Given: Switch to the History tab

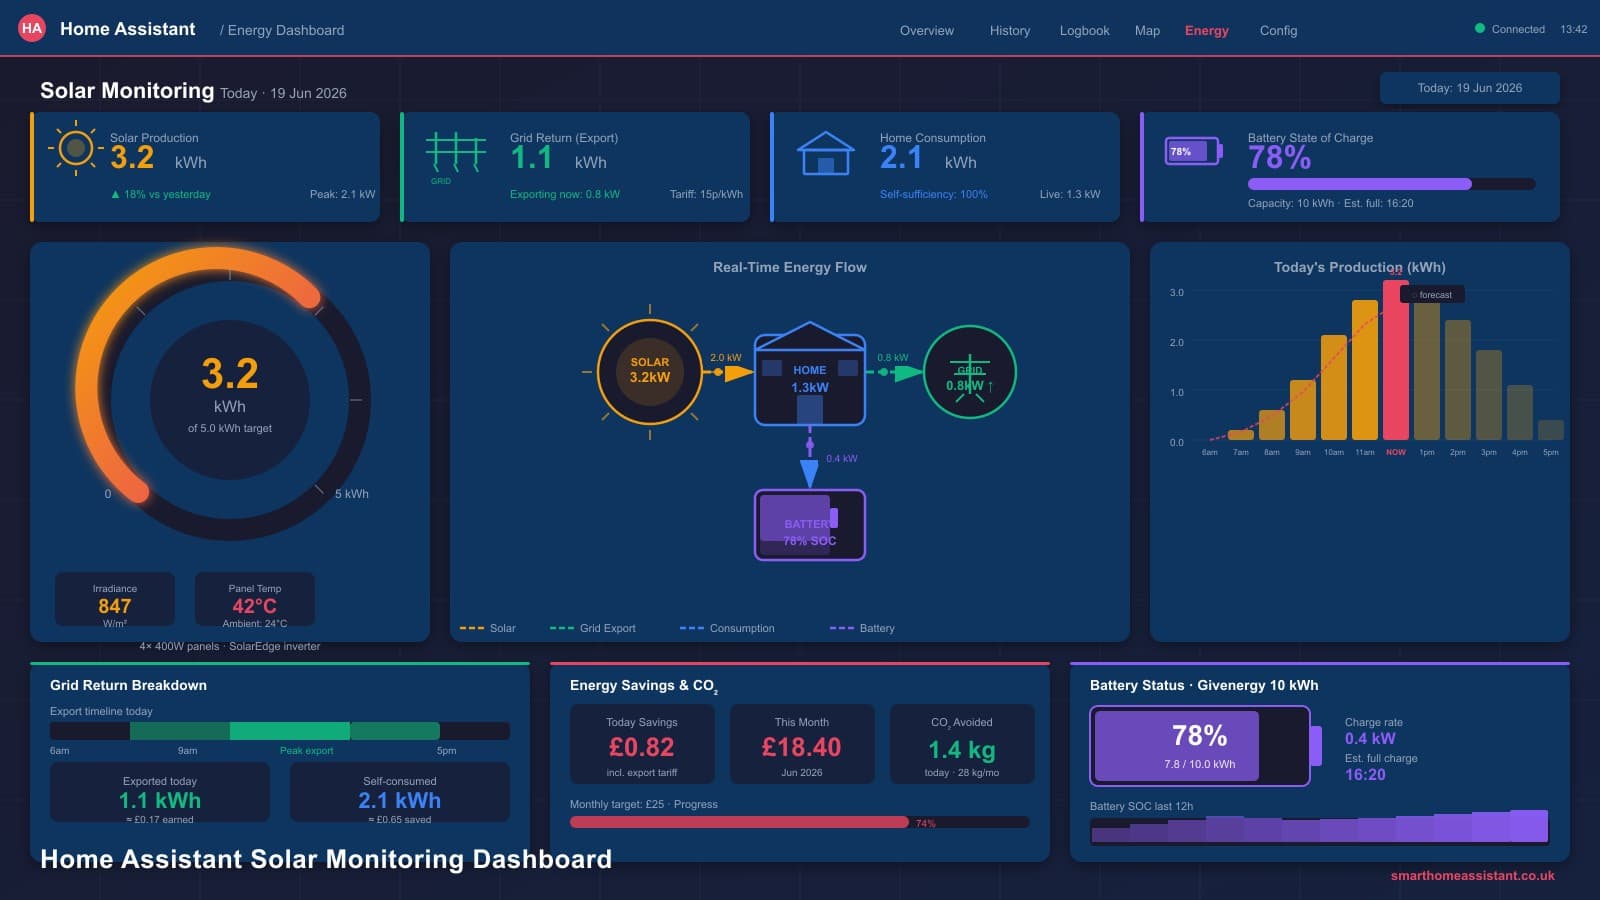Looking at the screenshot, I should tap(1010, 31).
